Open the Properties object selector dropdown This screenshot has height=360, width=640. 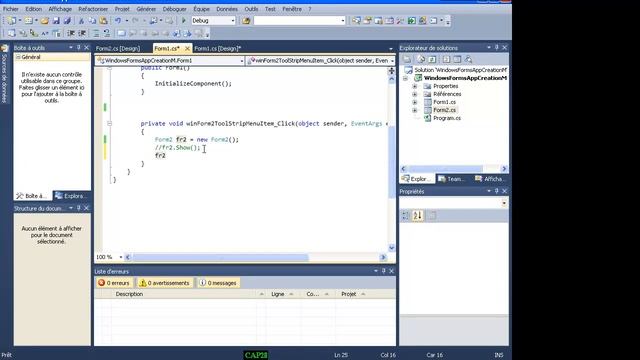504,203
